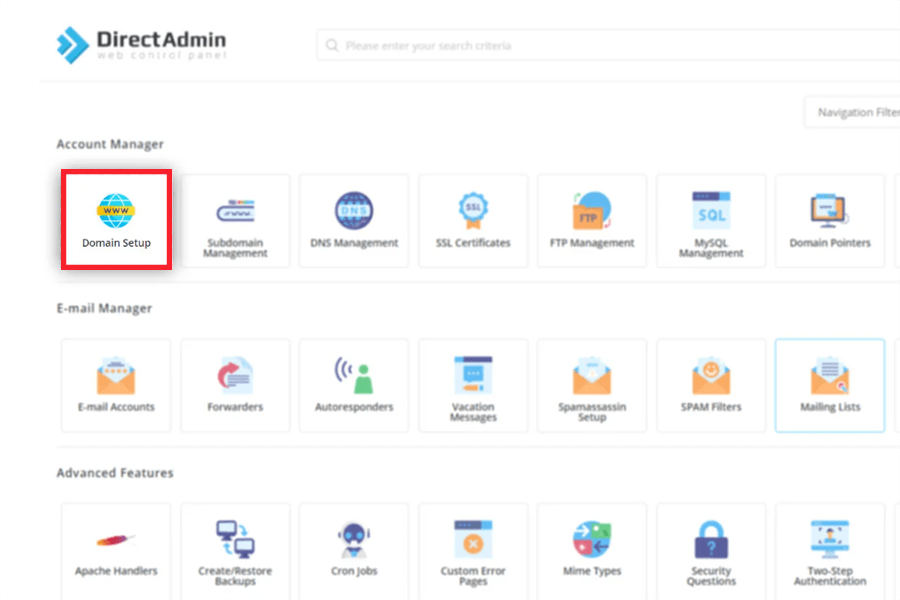This screenshot has width=900, height=600.
Task: Open SSL Certificates
Action: [x=473, y=221]
